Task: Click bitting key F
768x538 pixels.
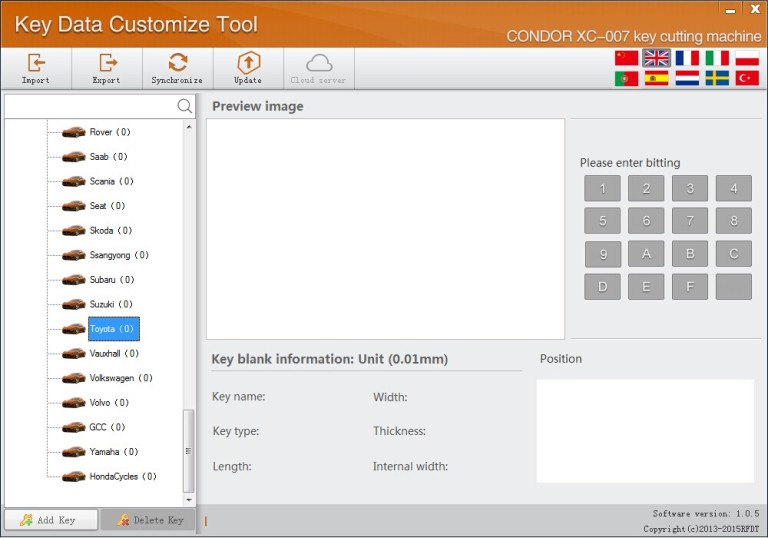Action: point(690,287)
